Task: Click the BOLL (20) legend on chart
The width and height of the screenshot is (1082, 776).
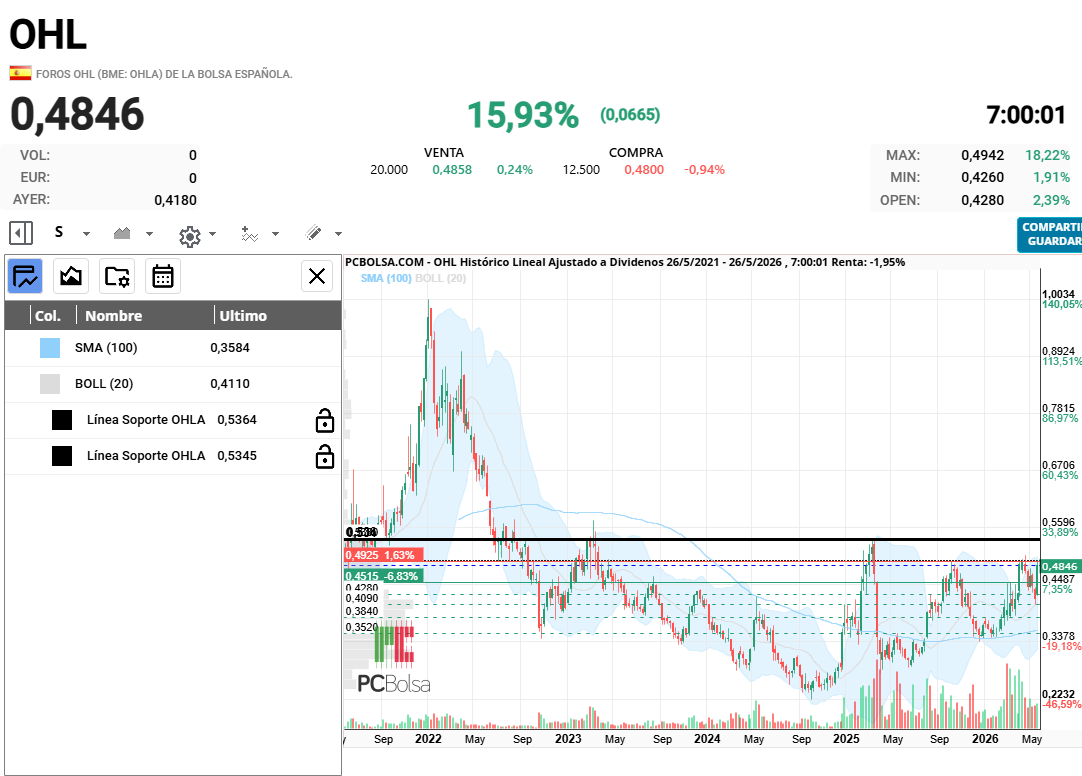Action: [440, 278]
